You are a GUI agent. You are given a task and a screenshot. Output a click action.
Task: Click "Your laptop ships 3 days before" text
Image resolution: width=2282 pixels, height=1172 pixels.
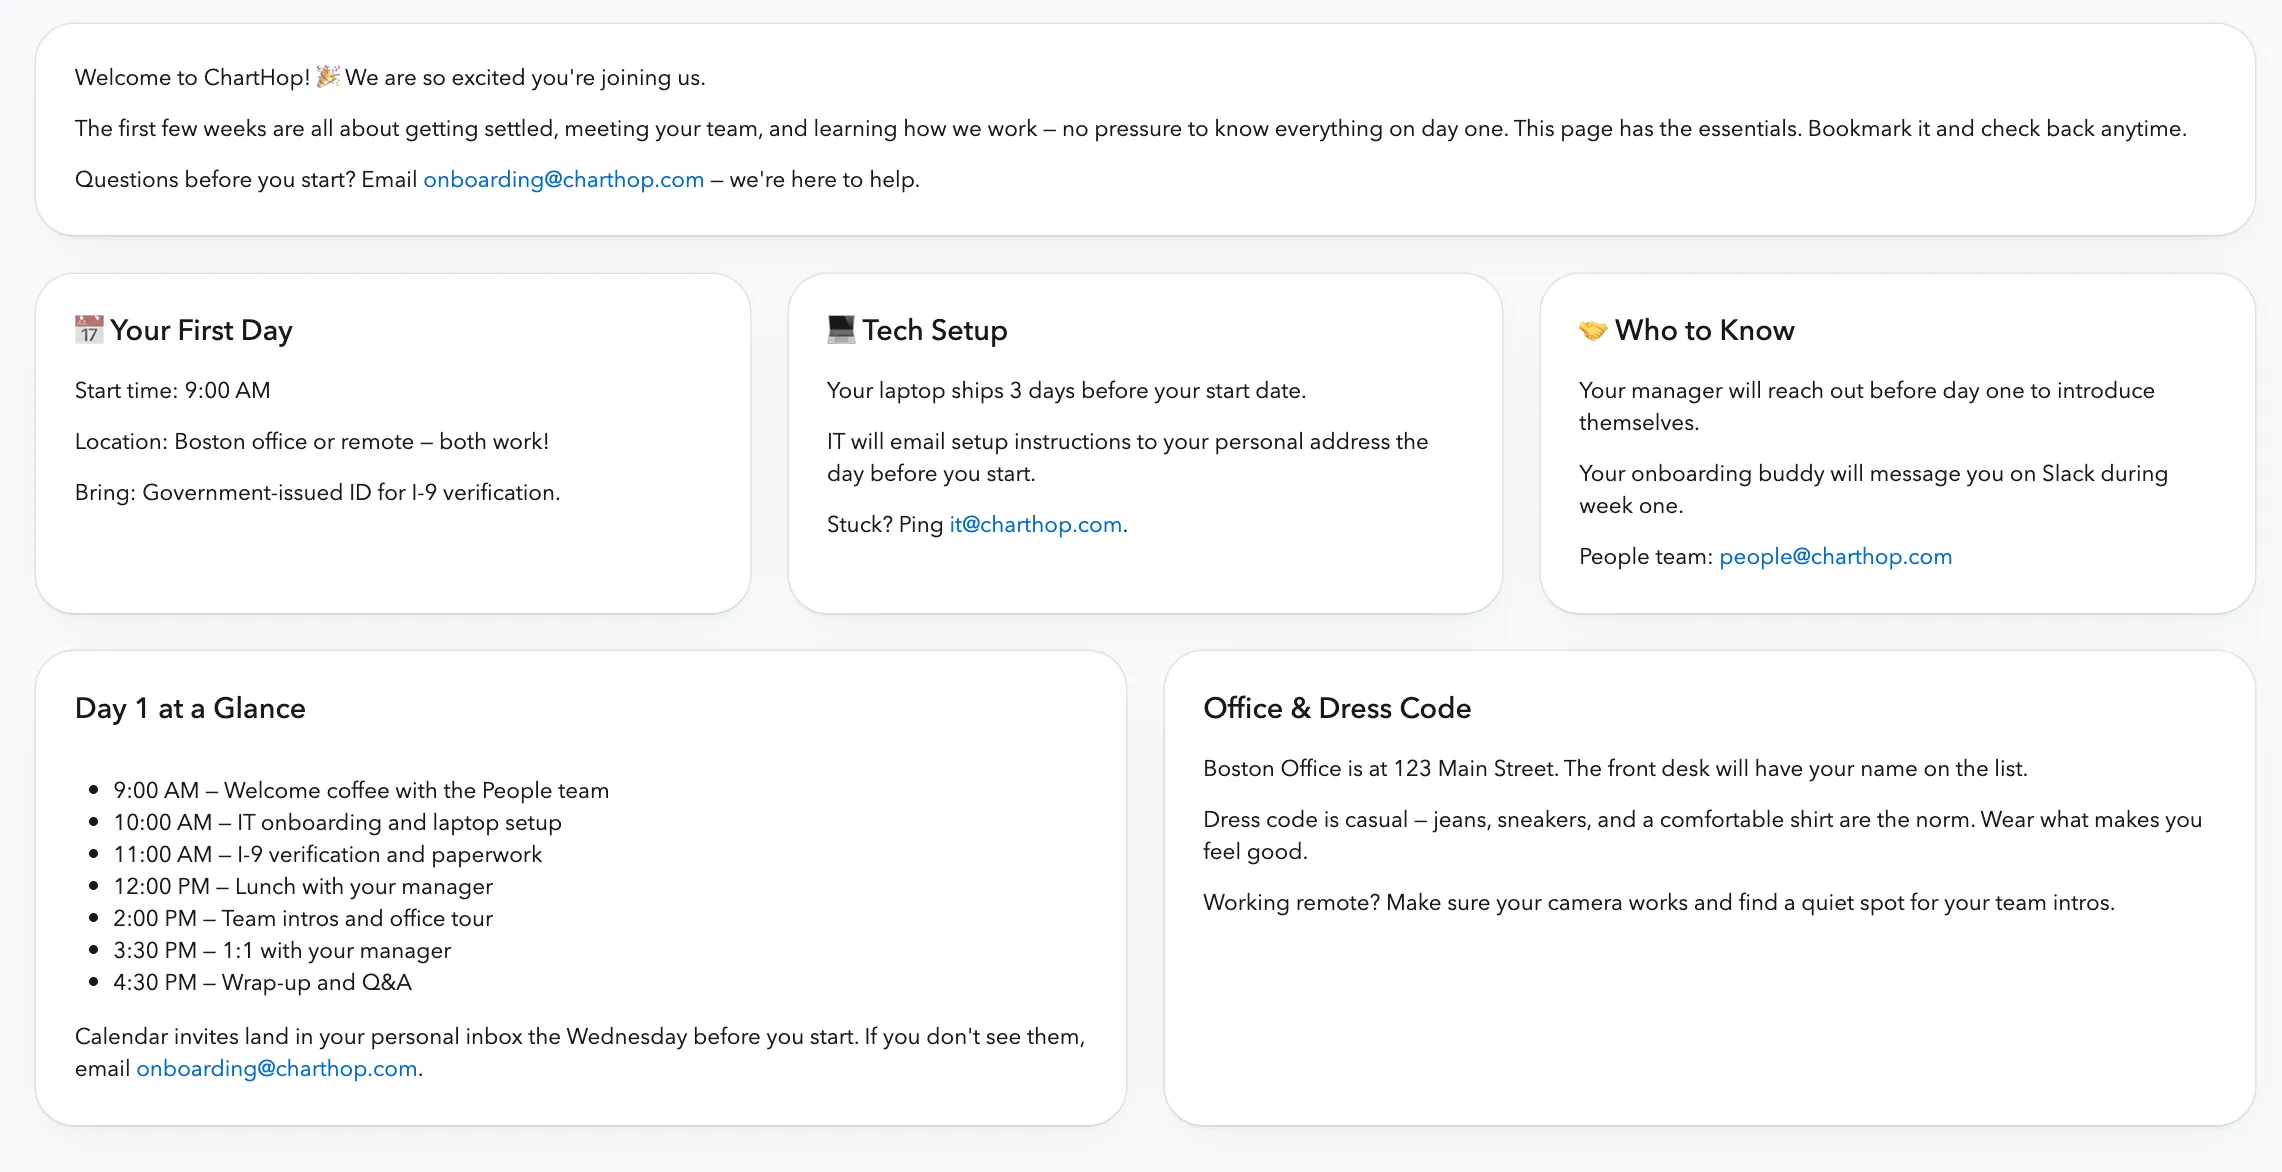click(x=1067, y=390)
